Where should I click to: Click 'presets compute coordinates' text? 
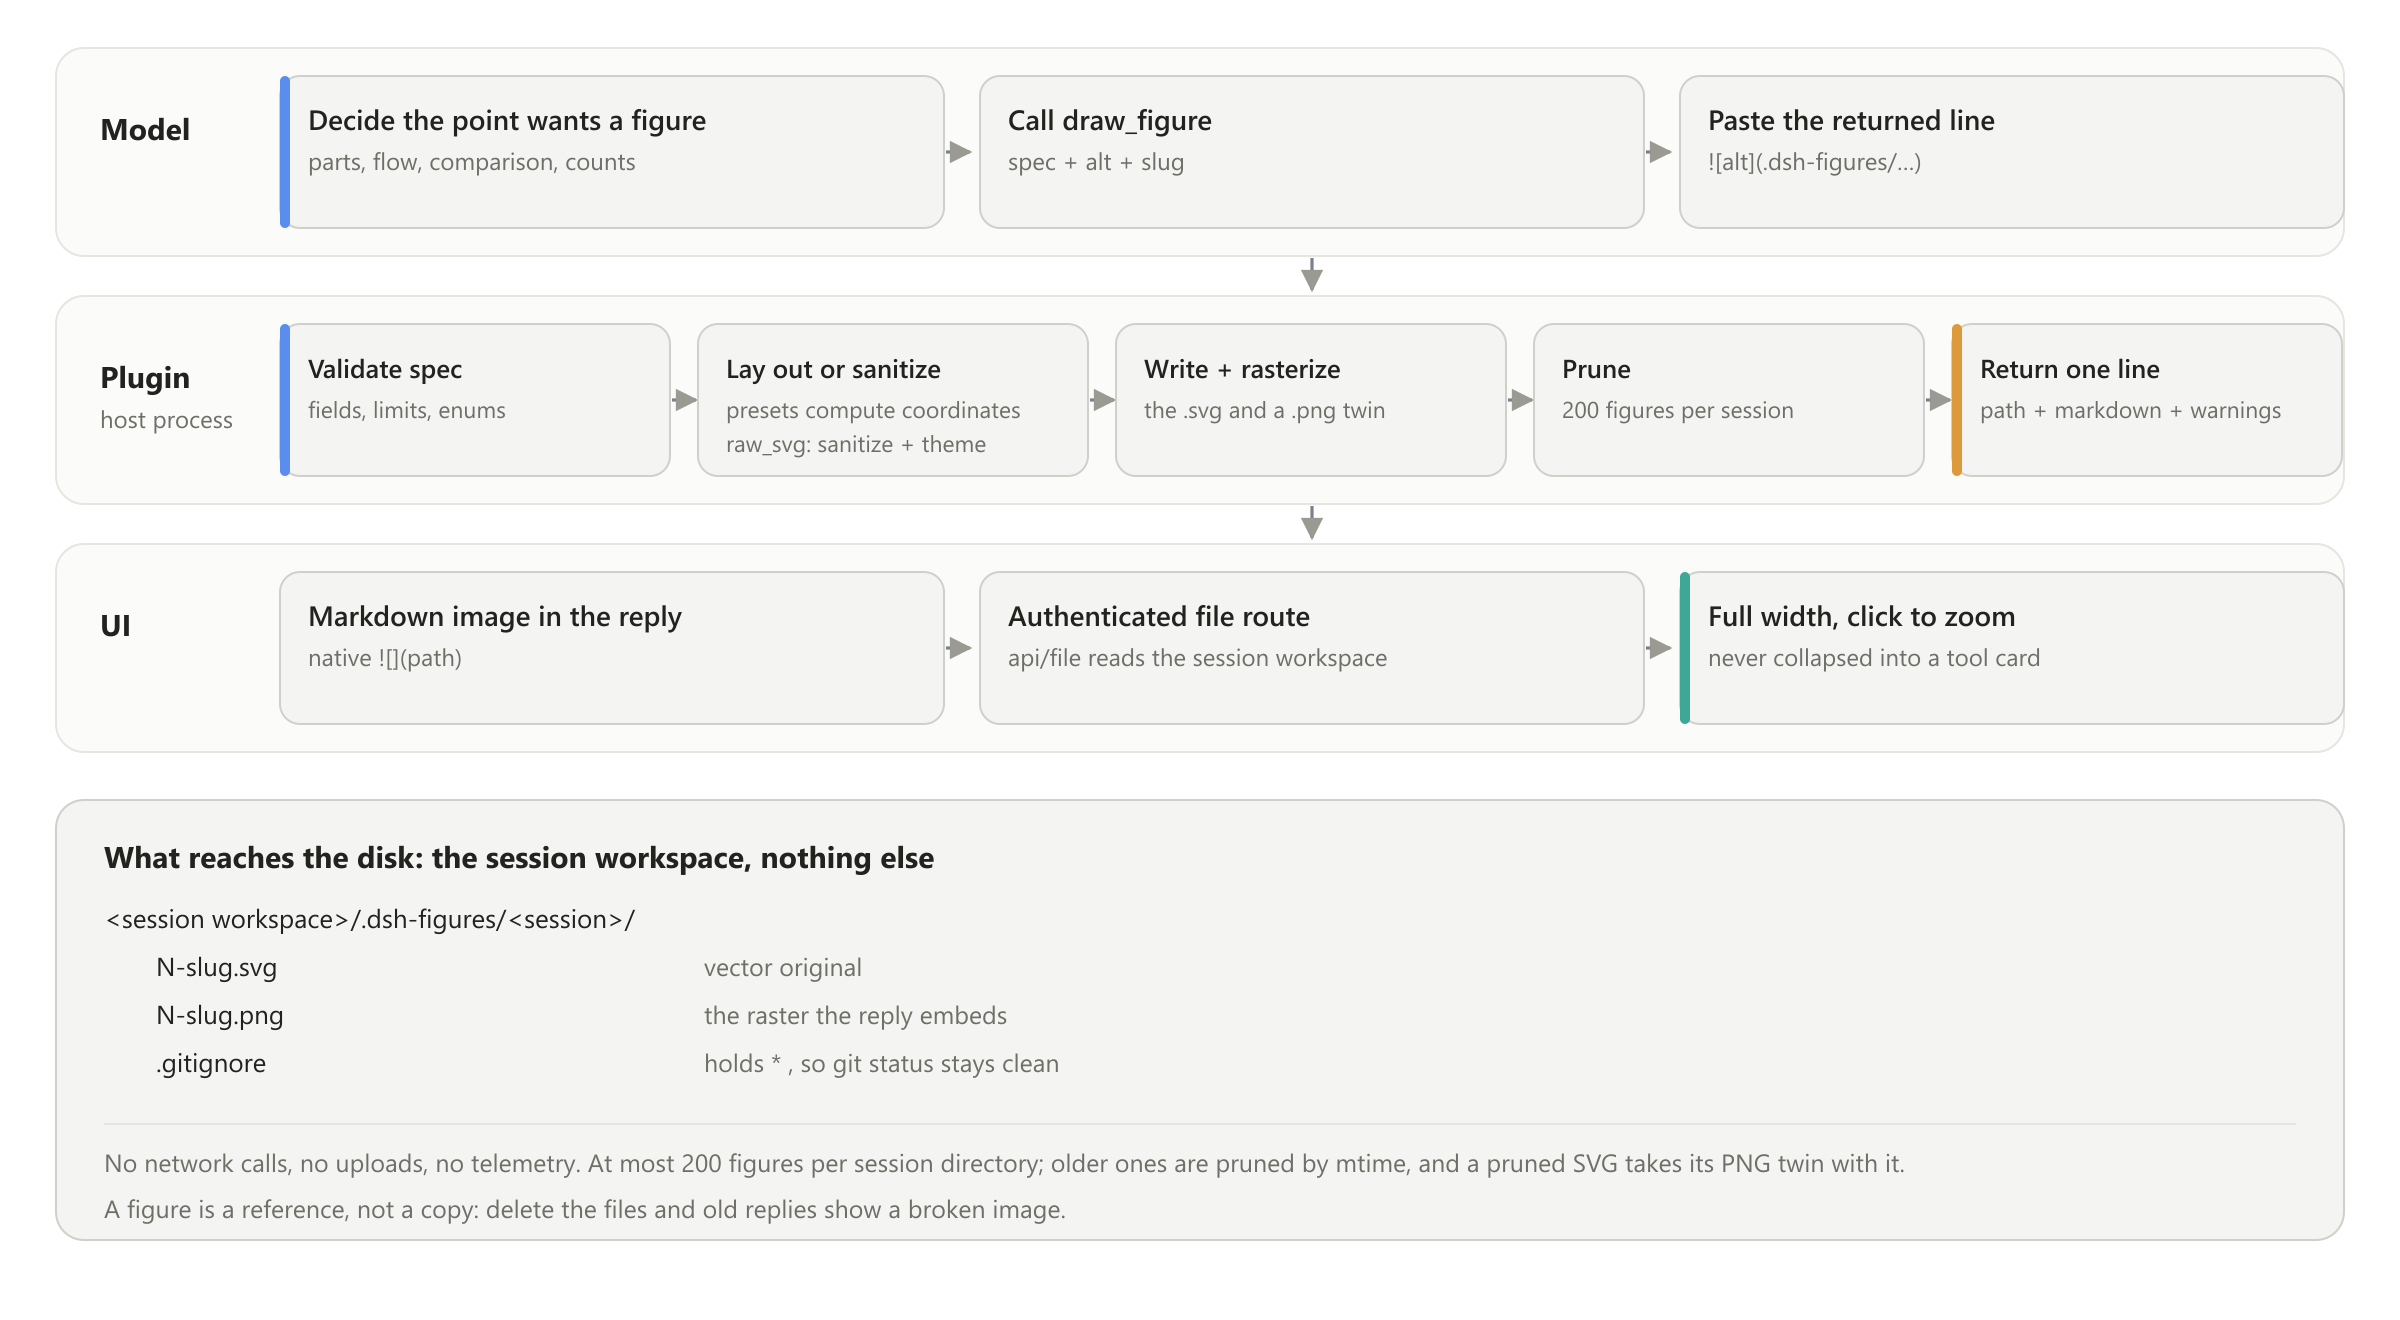tap(873, 410)
